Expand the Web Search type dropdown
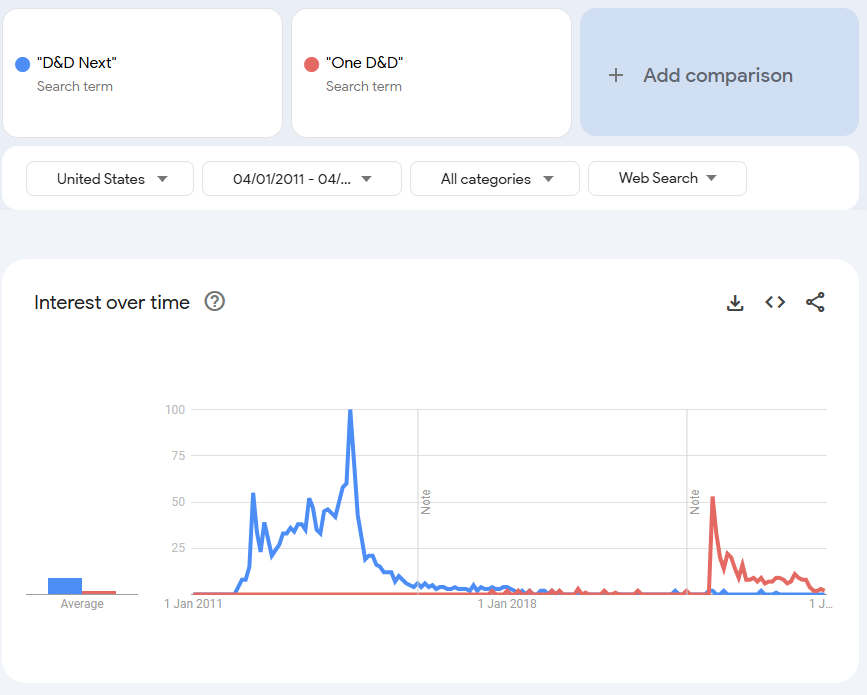This screenshot has width=867, height=695. (x=667, y=178)
